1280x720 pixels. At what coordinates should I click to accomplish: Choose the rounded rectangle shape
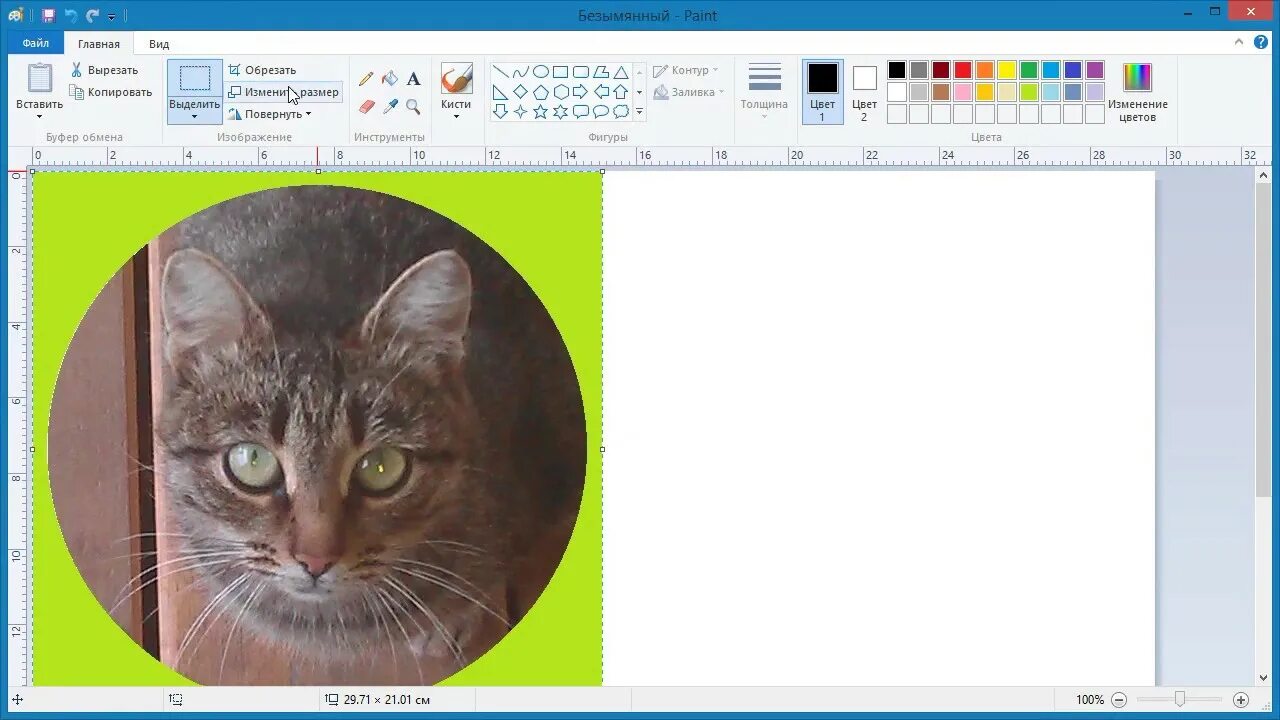pyautogui.click(x=580, y=72)
